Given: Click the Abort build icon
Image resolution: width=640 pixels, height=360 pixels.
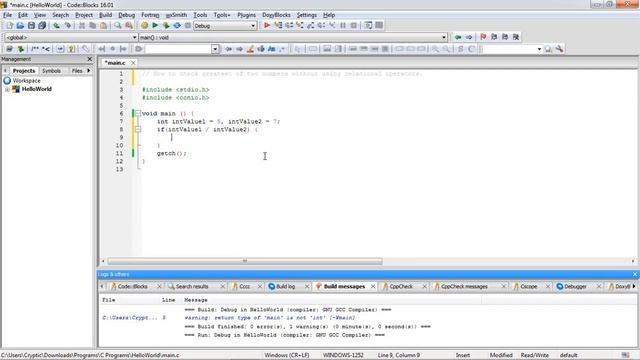Looking at the screenshot, I should click(188, 25).
